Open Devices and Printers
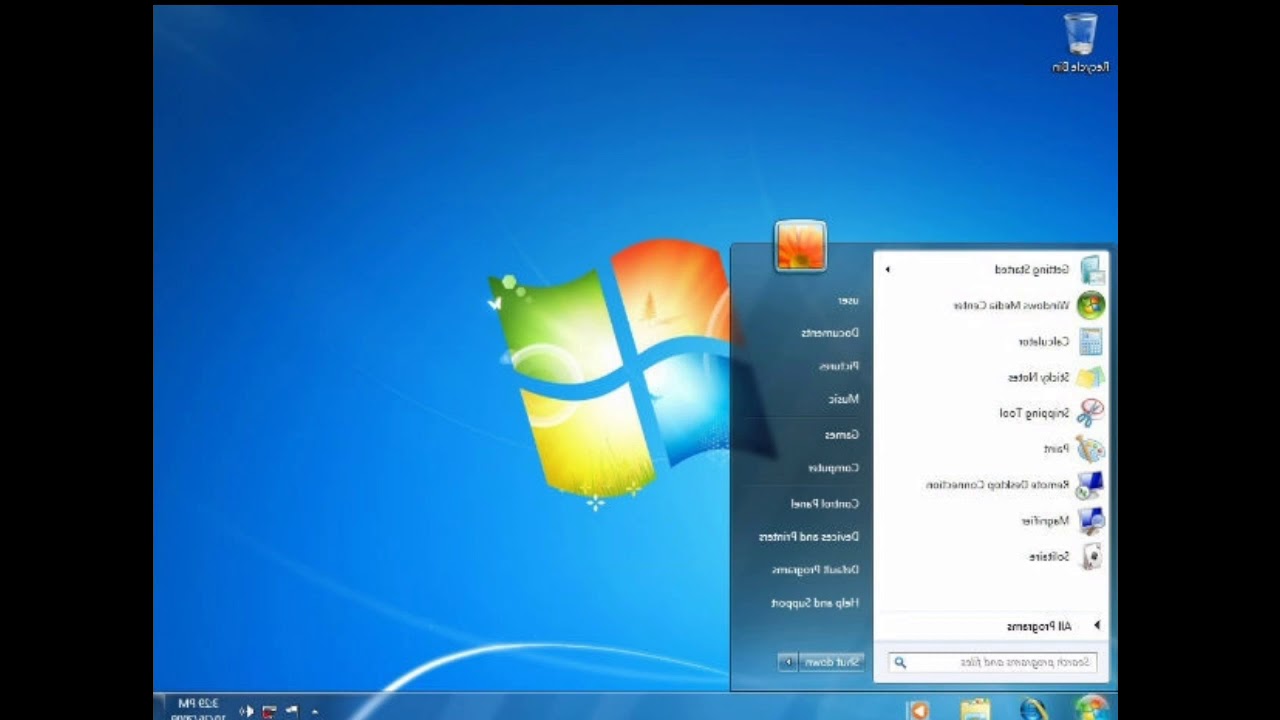This screenshot has height=720, width=1280. (x=809, y=537)
